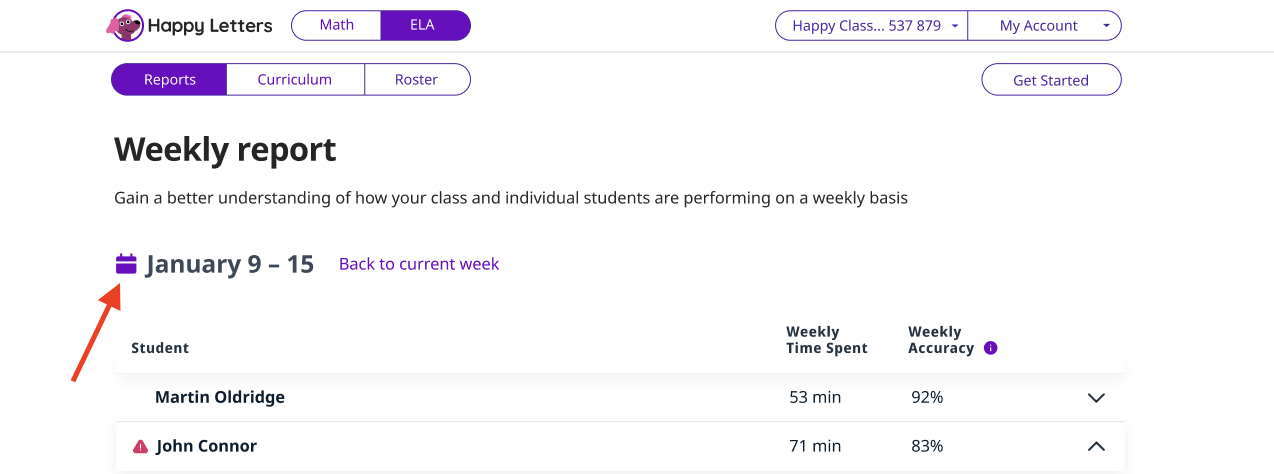Select the John Connor student name
Screen dimensions: 1274x474
pos(206,446)
